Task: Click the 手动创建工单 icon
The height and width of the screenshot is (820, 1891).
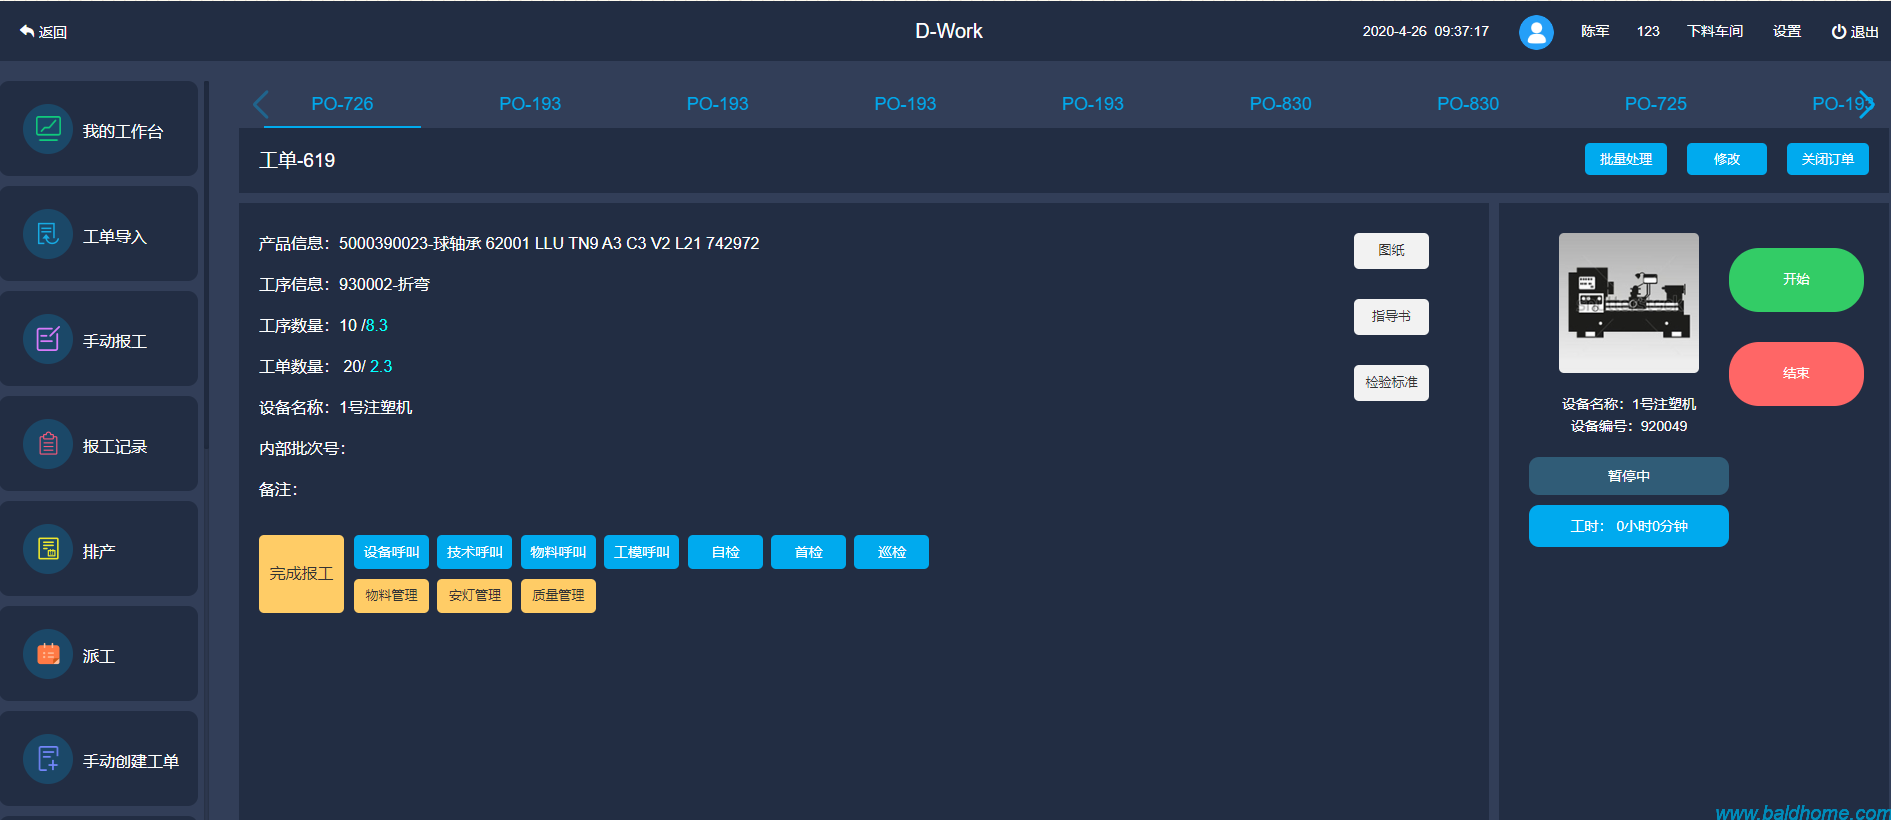Action: click(x=48, y=759)
